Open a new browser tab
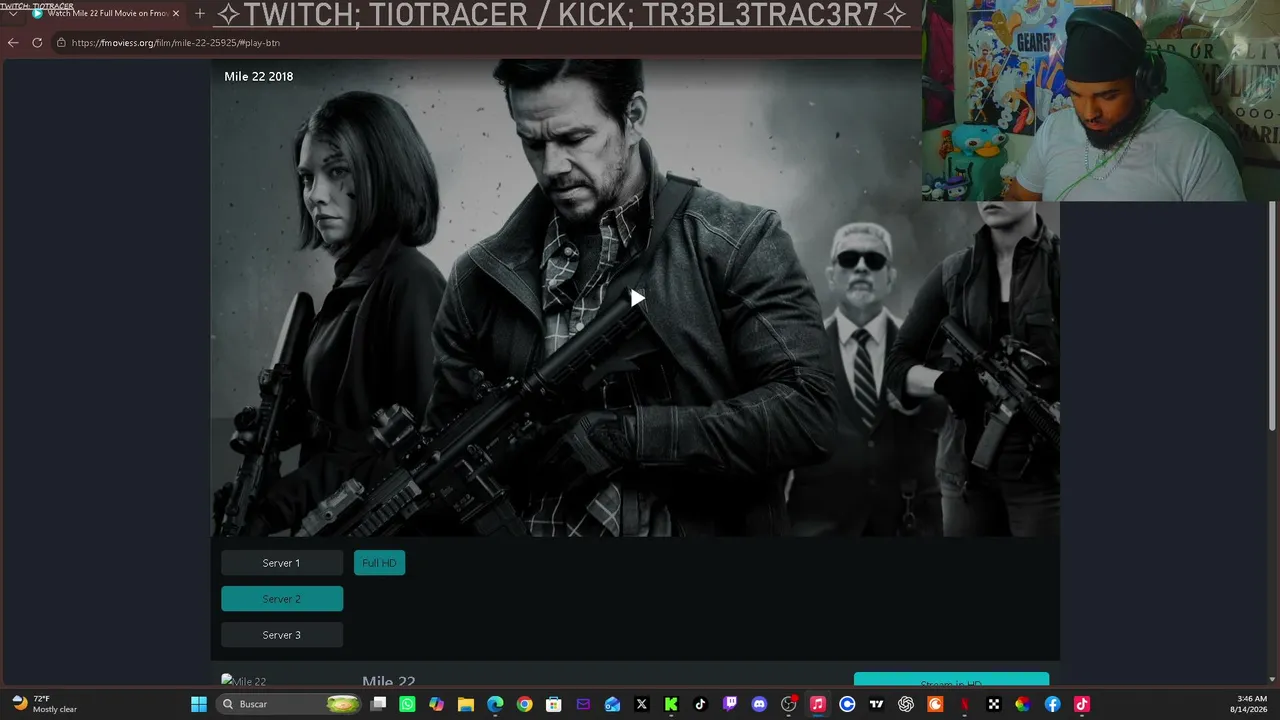Viewport: 1280px width, 720px height. (199, 13)
